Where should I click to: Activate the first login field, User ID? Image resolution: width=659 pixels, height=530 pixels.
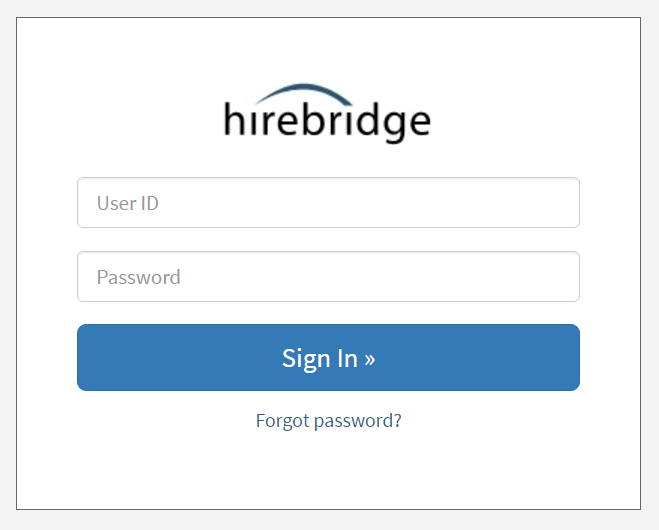pyautogui.click(x=328, y=203)
